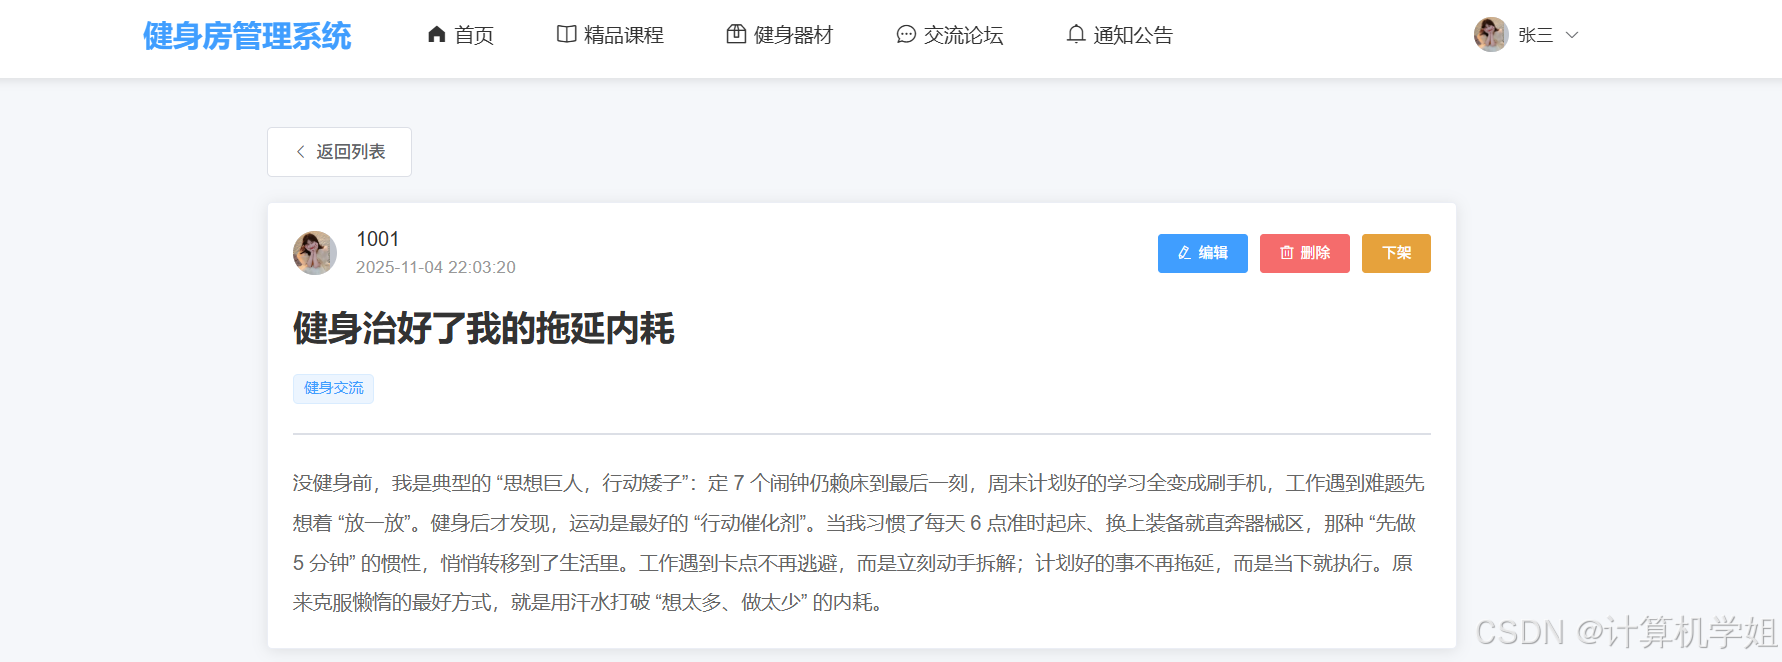Image resolution: width=1782 pixels, height=662 pixels.
Task: Click the orange 下架 button
Action: tap(1396, 253)
